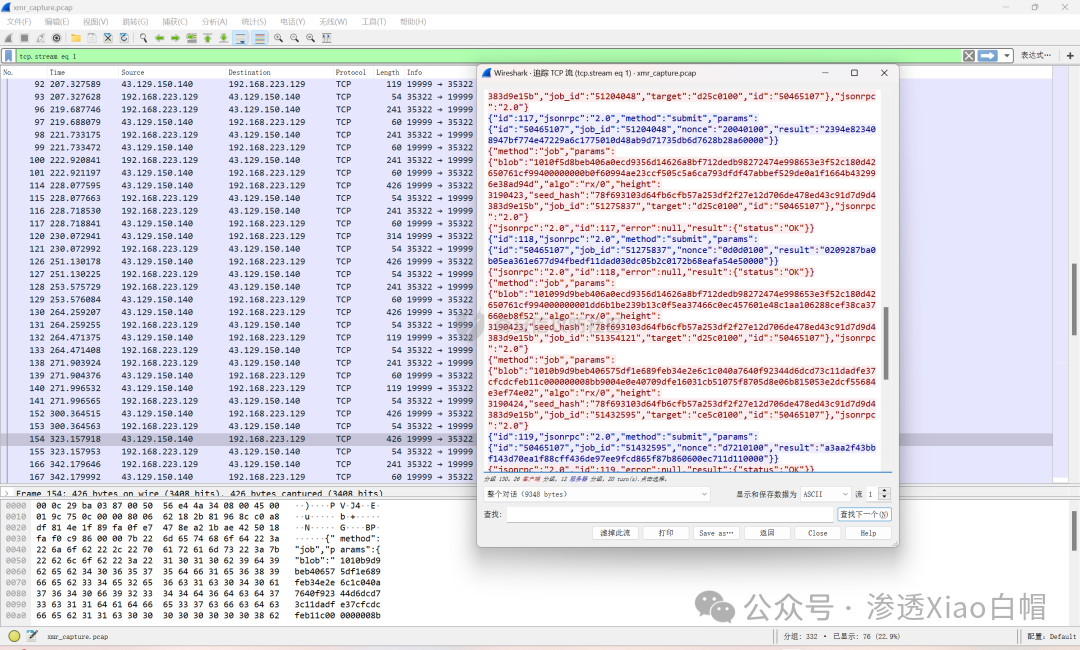Click the 滤掉此流 button
Screen dimensions: 1080x650
tap(615, 533)
